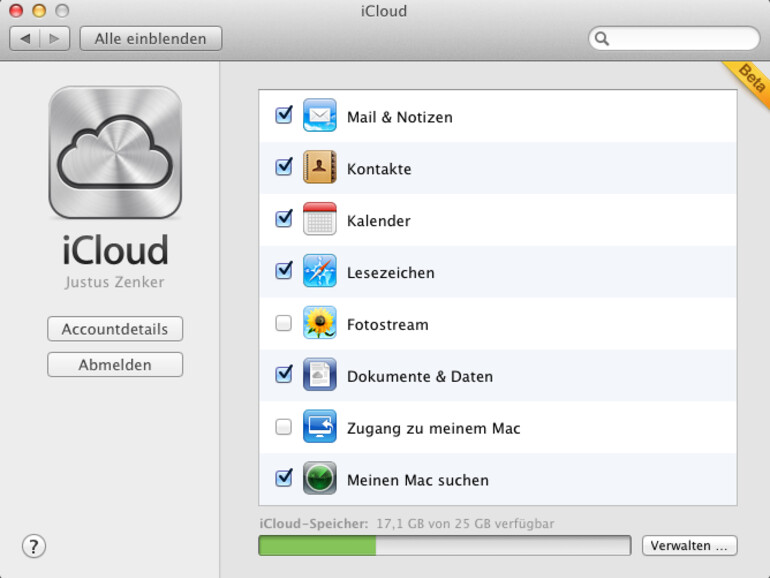Uncheck the Kontakte checkbox
The height and width of the screenshot is (578, 770).
[x=284, y=167]
